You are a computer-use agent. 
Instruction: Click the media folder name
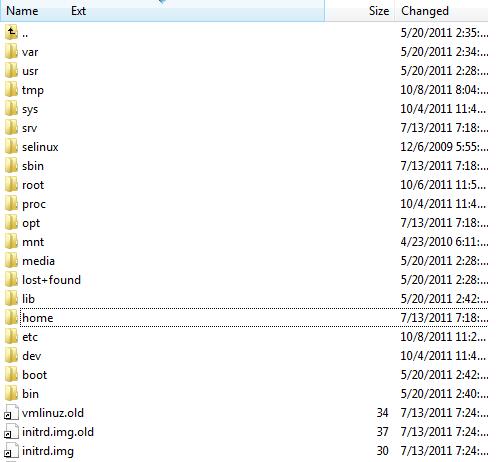tap(38, 261)
